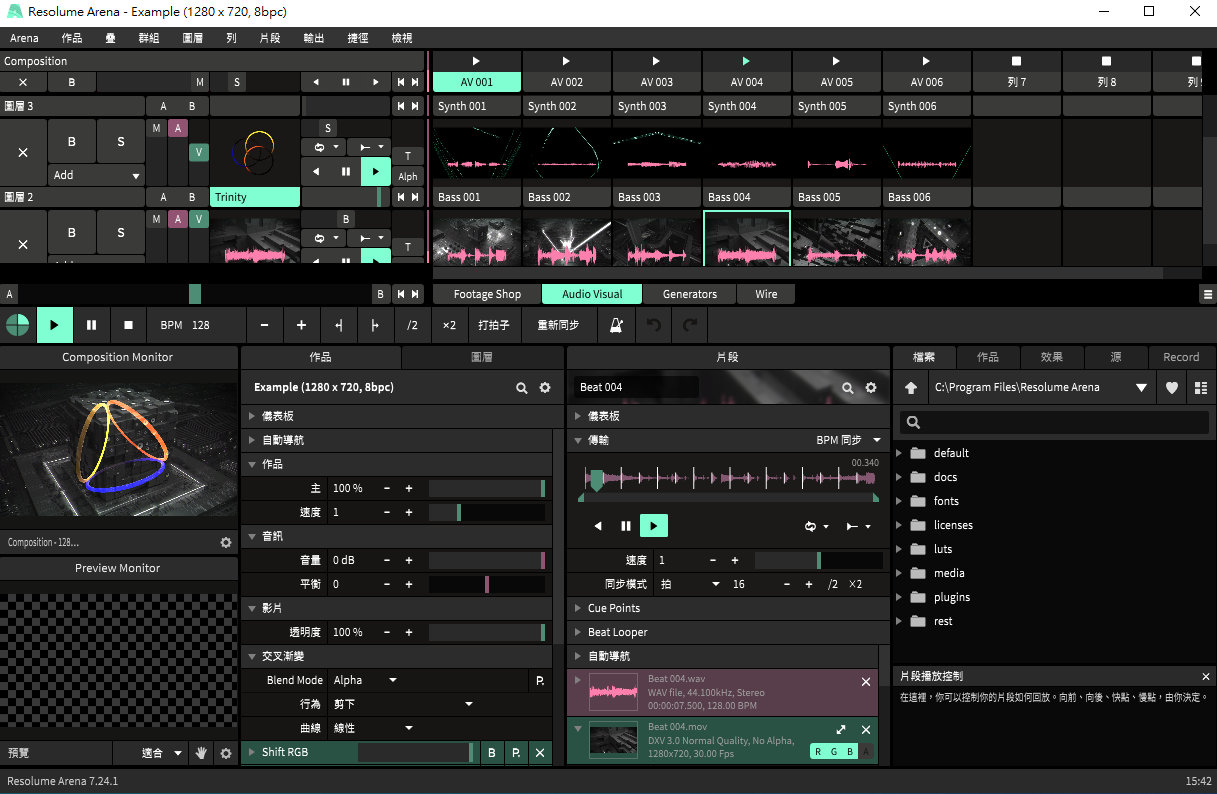Open the 片段 menu in the menu bar
The image size is (1217, 794).
click(x=270, y=38)
